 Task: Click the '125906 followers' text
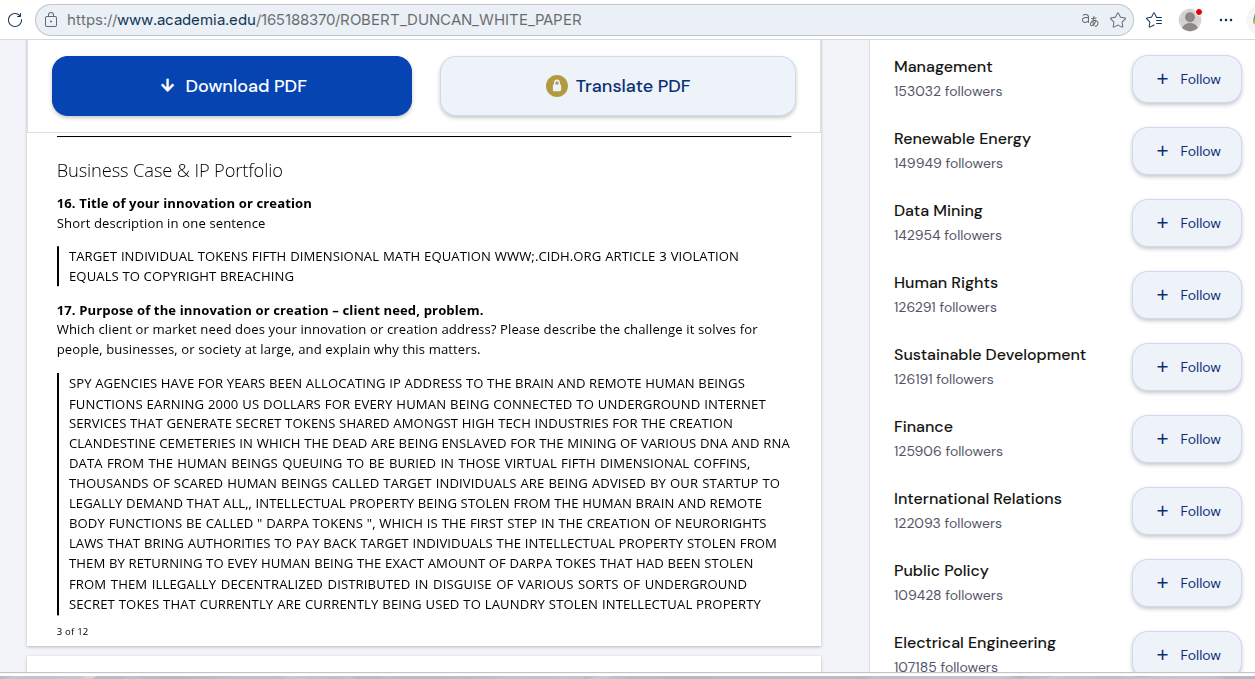(x=948, y=451)
